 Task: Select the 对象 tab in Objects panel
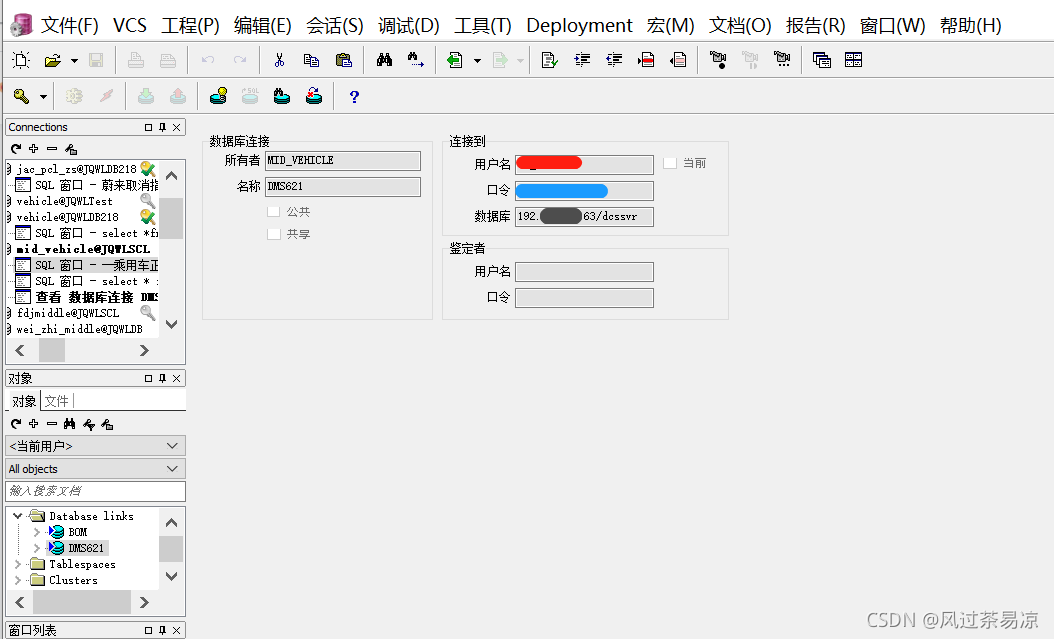point(24,401)
